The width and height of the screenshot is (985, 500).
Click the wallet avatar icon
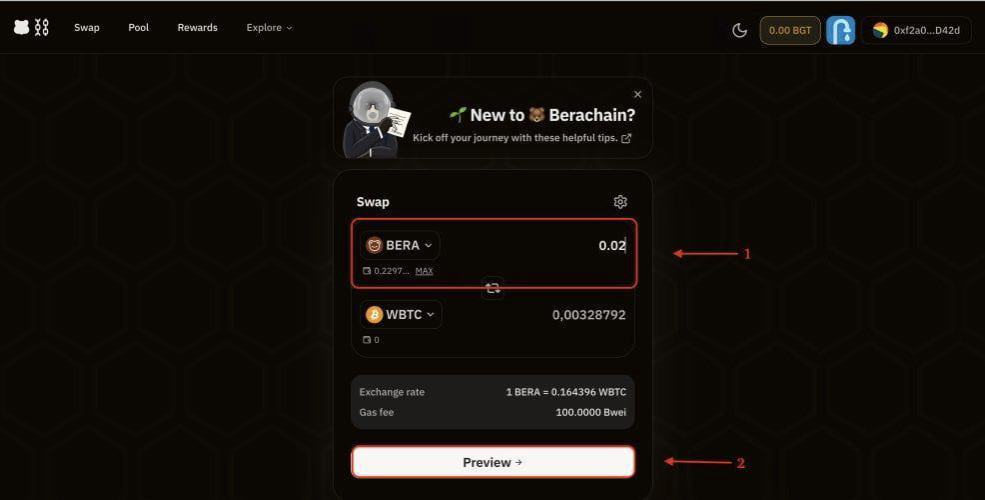tap(880, 30)
